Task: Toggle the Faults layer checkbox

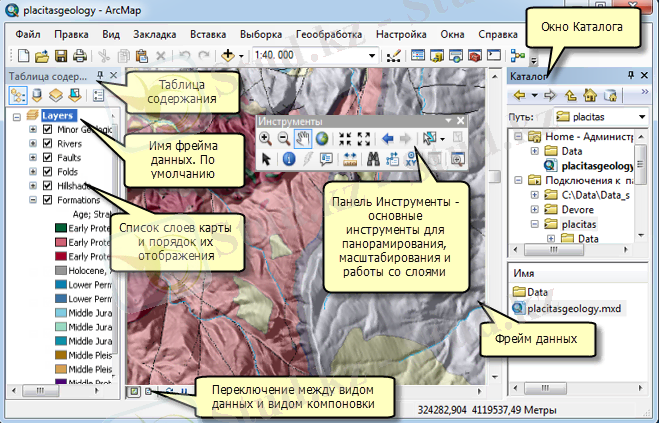Action: click(47, 157)
